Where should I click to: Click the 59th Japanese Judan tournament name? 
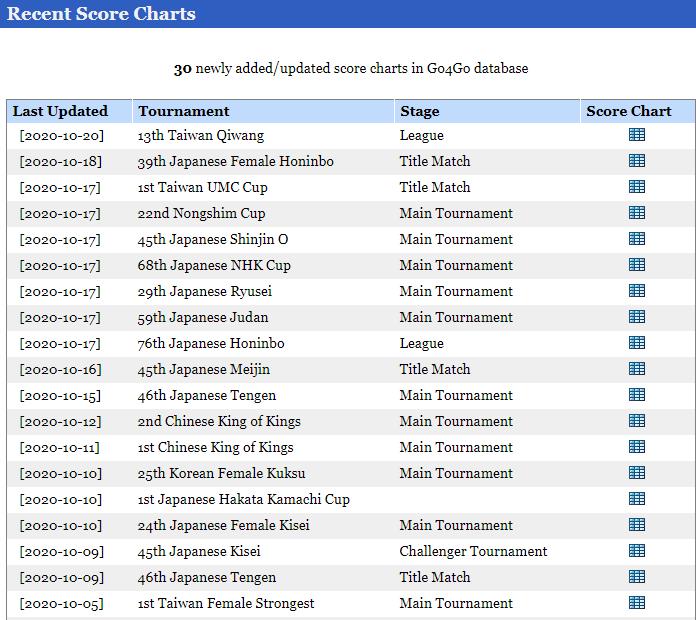click(204, 317)
